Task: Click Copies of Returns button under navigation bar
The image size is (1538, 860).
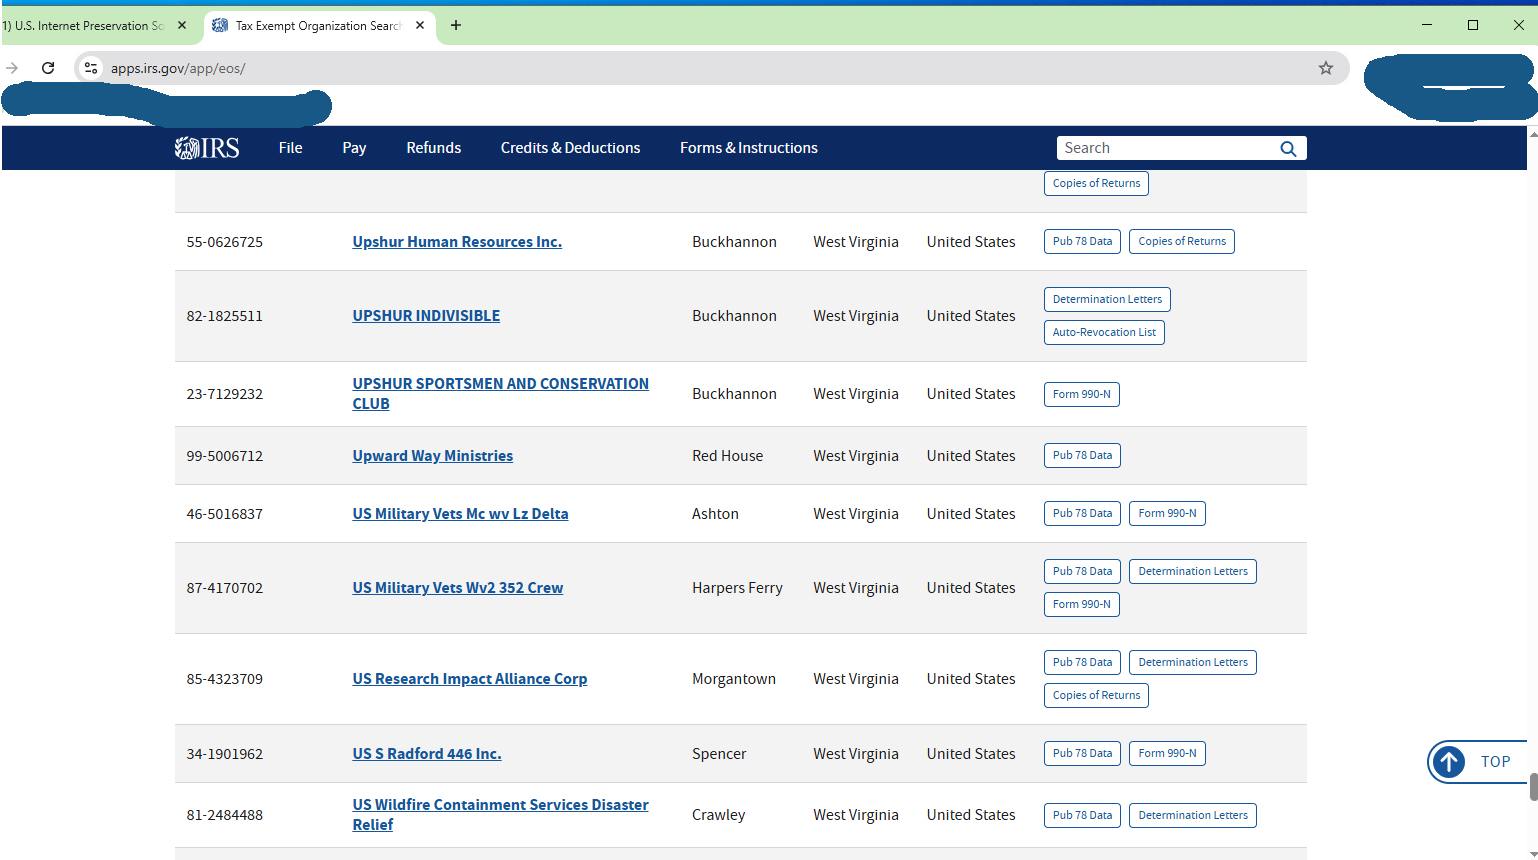Action: (x=1096, y=184)
